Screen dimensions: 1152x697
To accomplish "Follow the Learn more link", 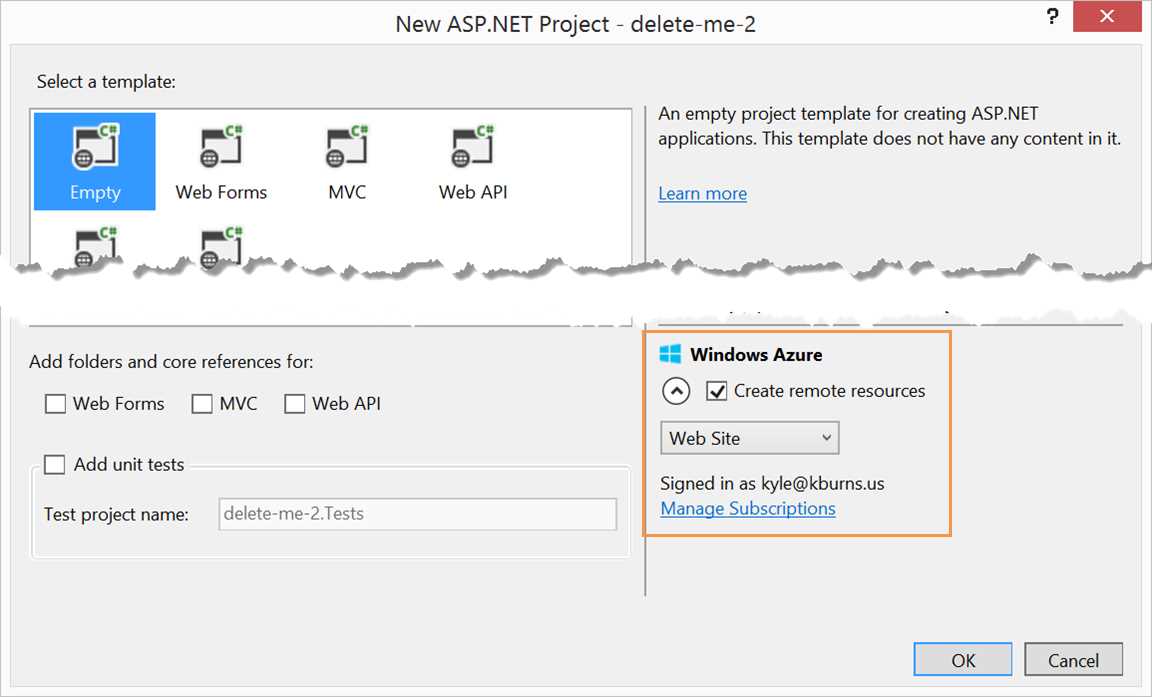I will click(702, 193).
